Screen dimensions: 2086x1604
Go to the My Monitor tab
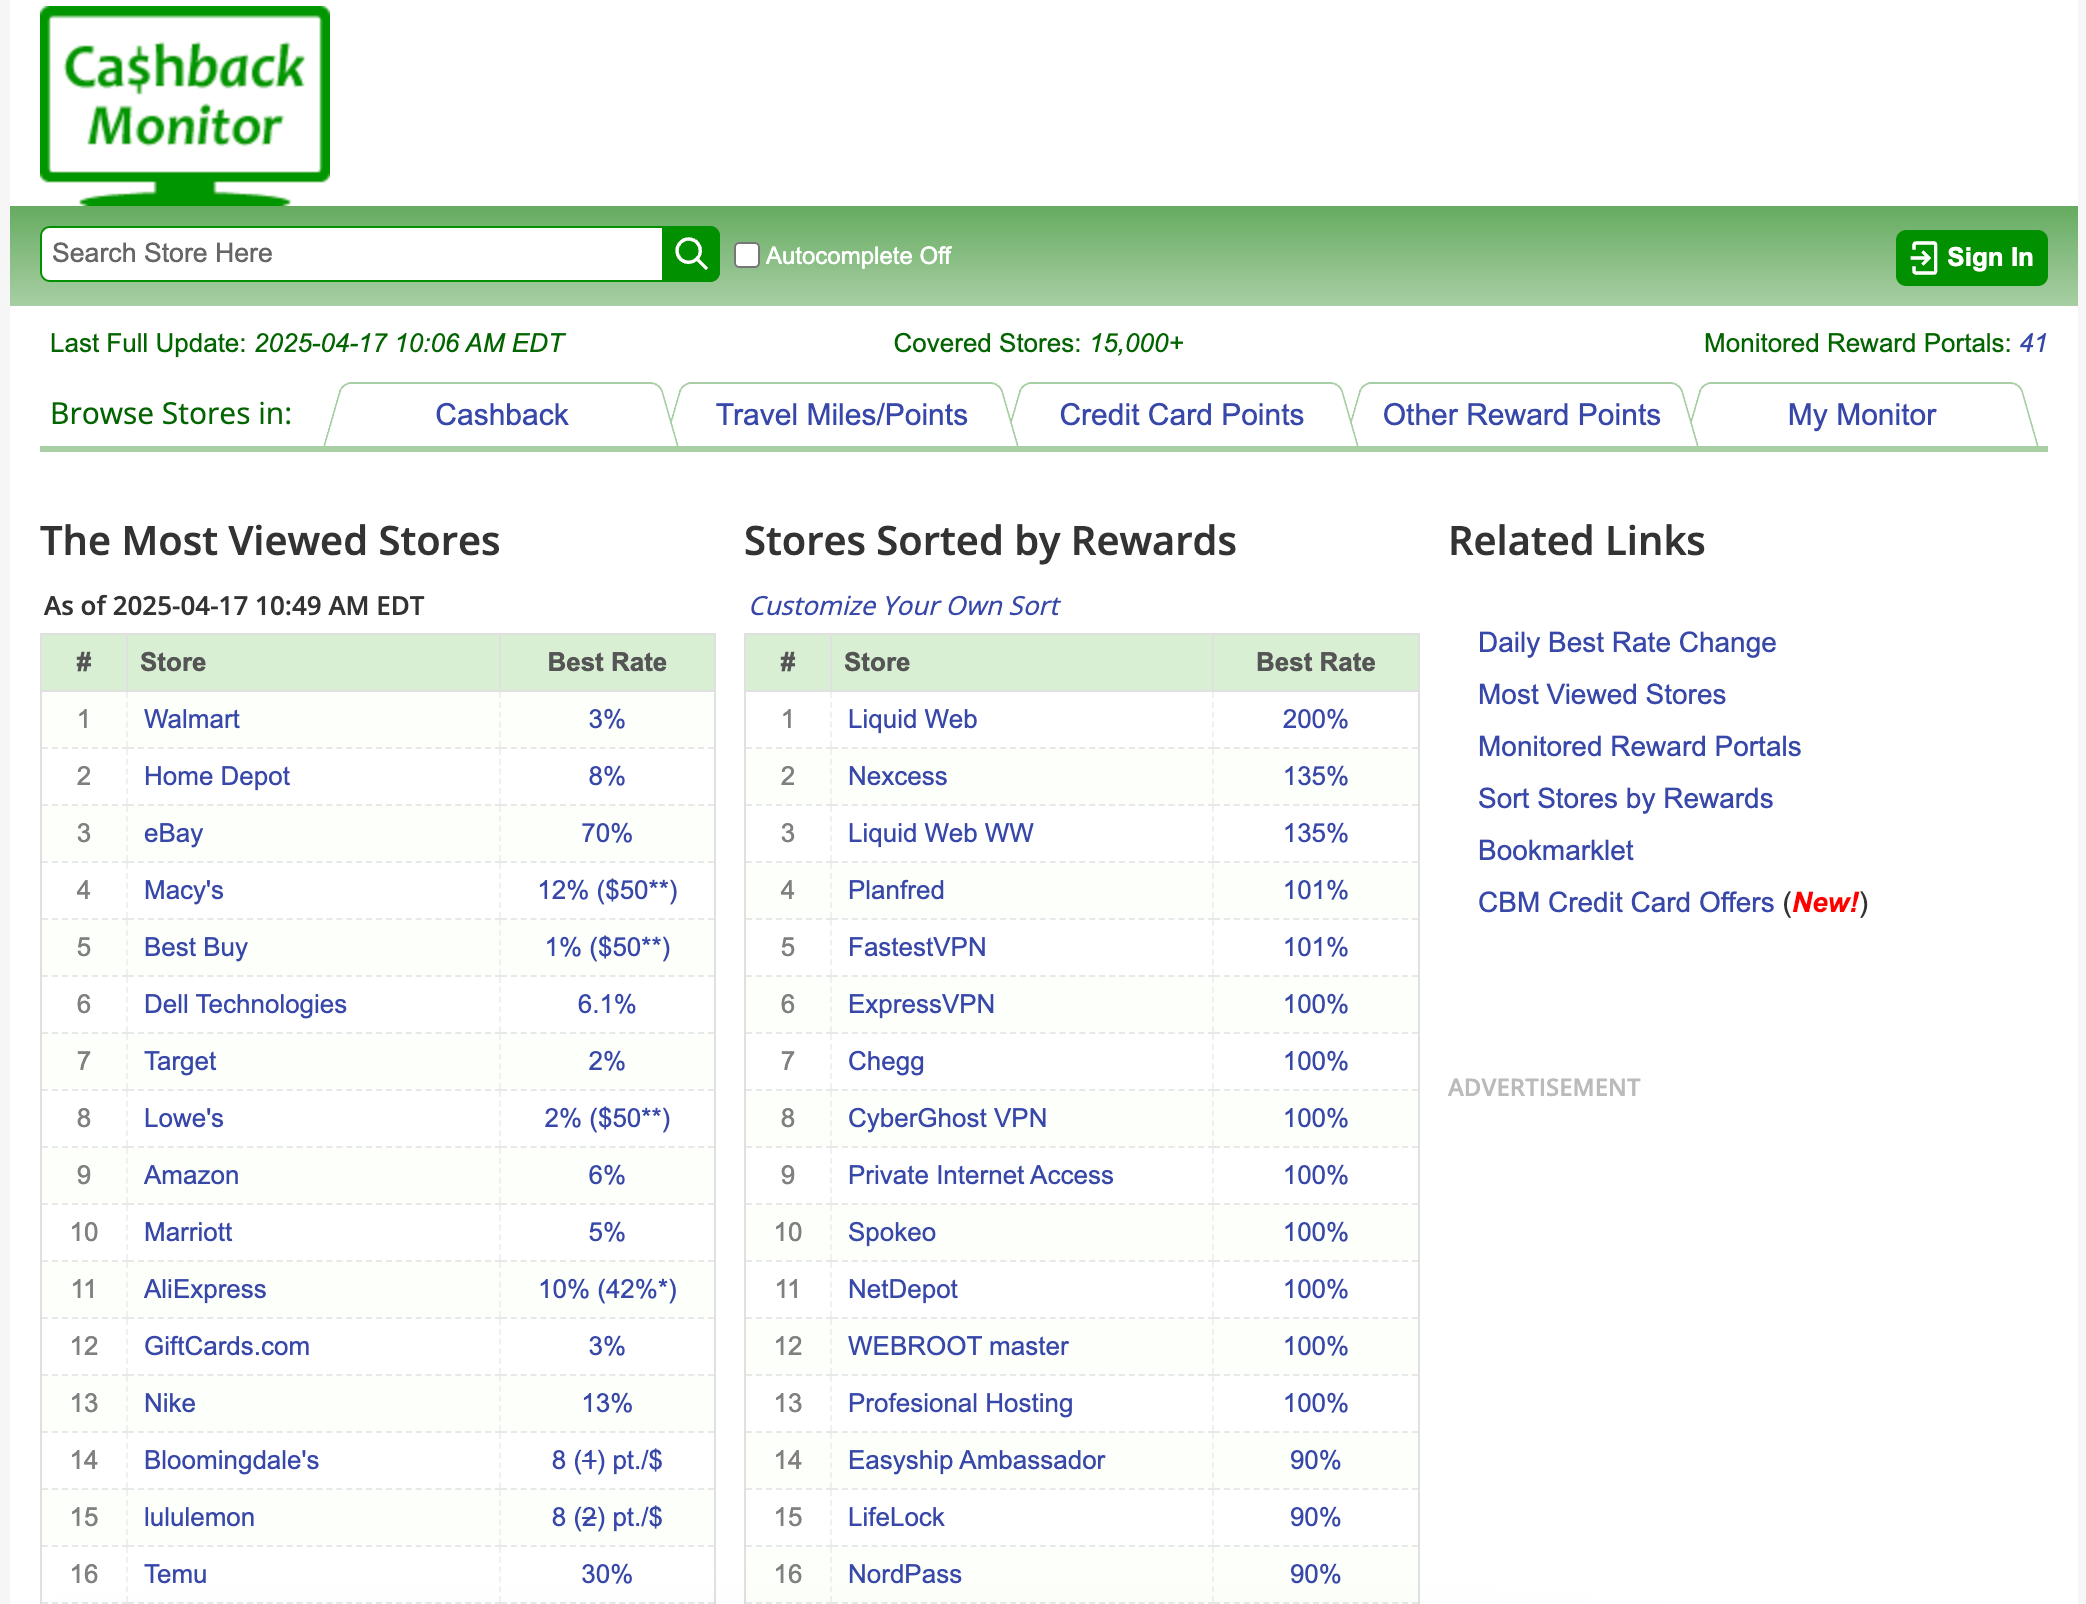1861,415
